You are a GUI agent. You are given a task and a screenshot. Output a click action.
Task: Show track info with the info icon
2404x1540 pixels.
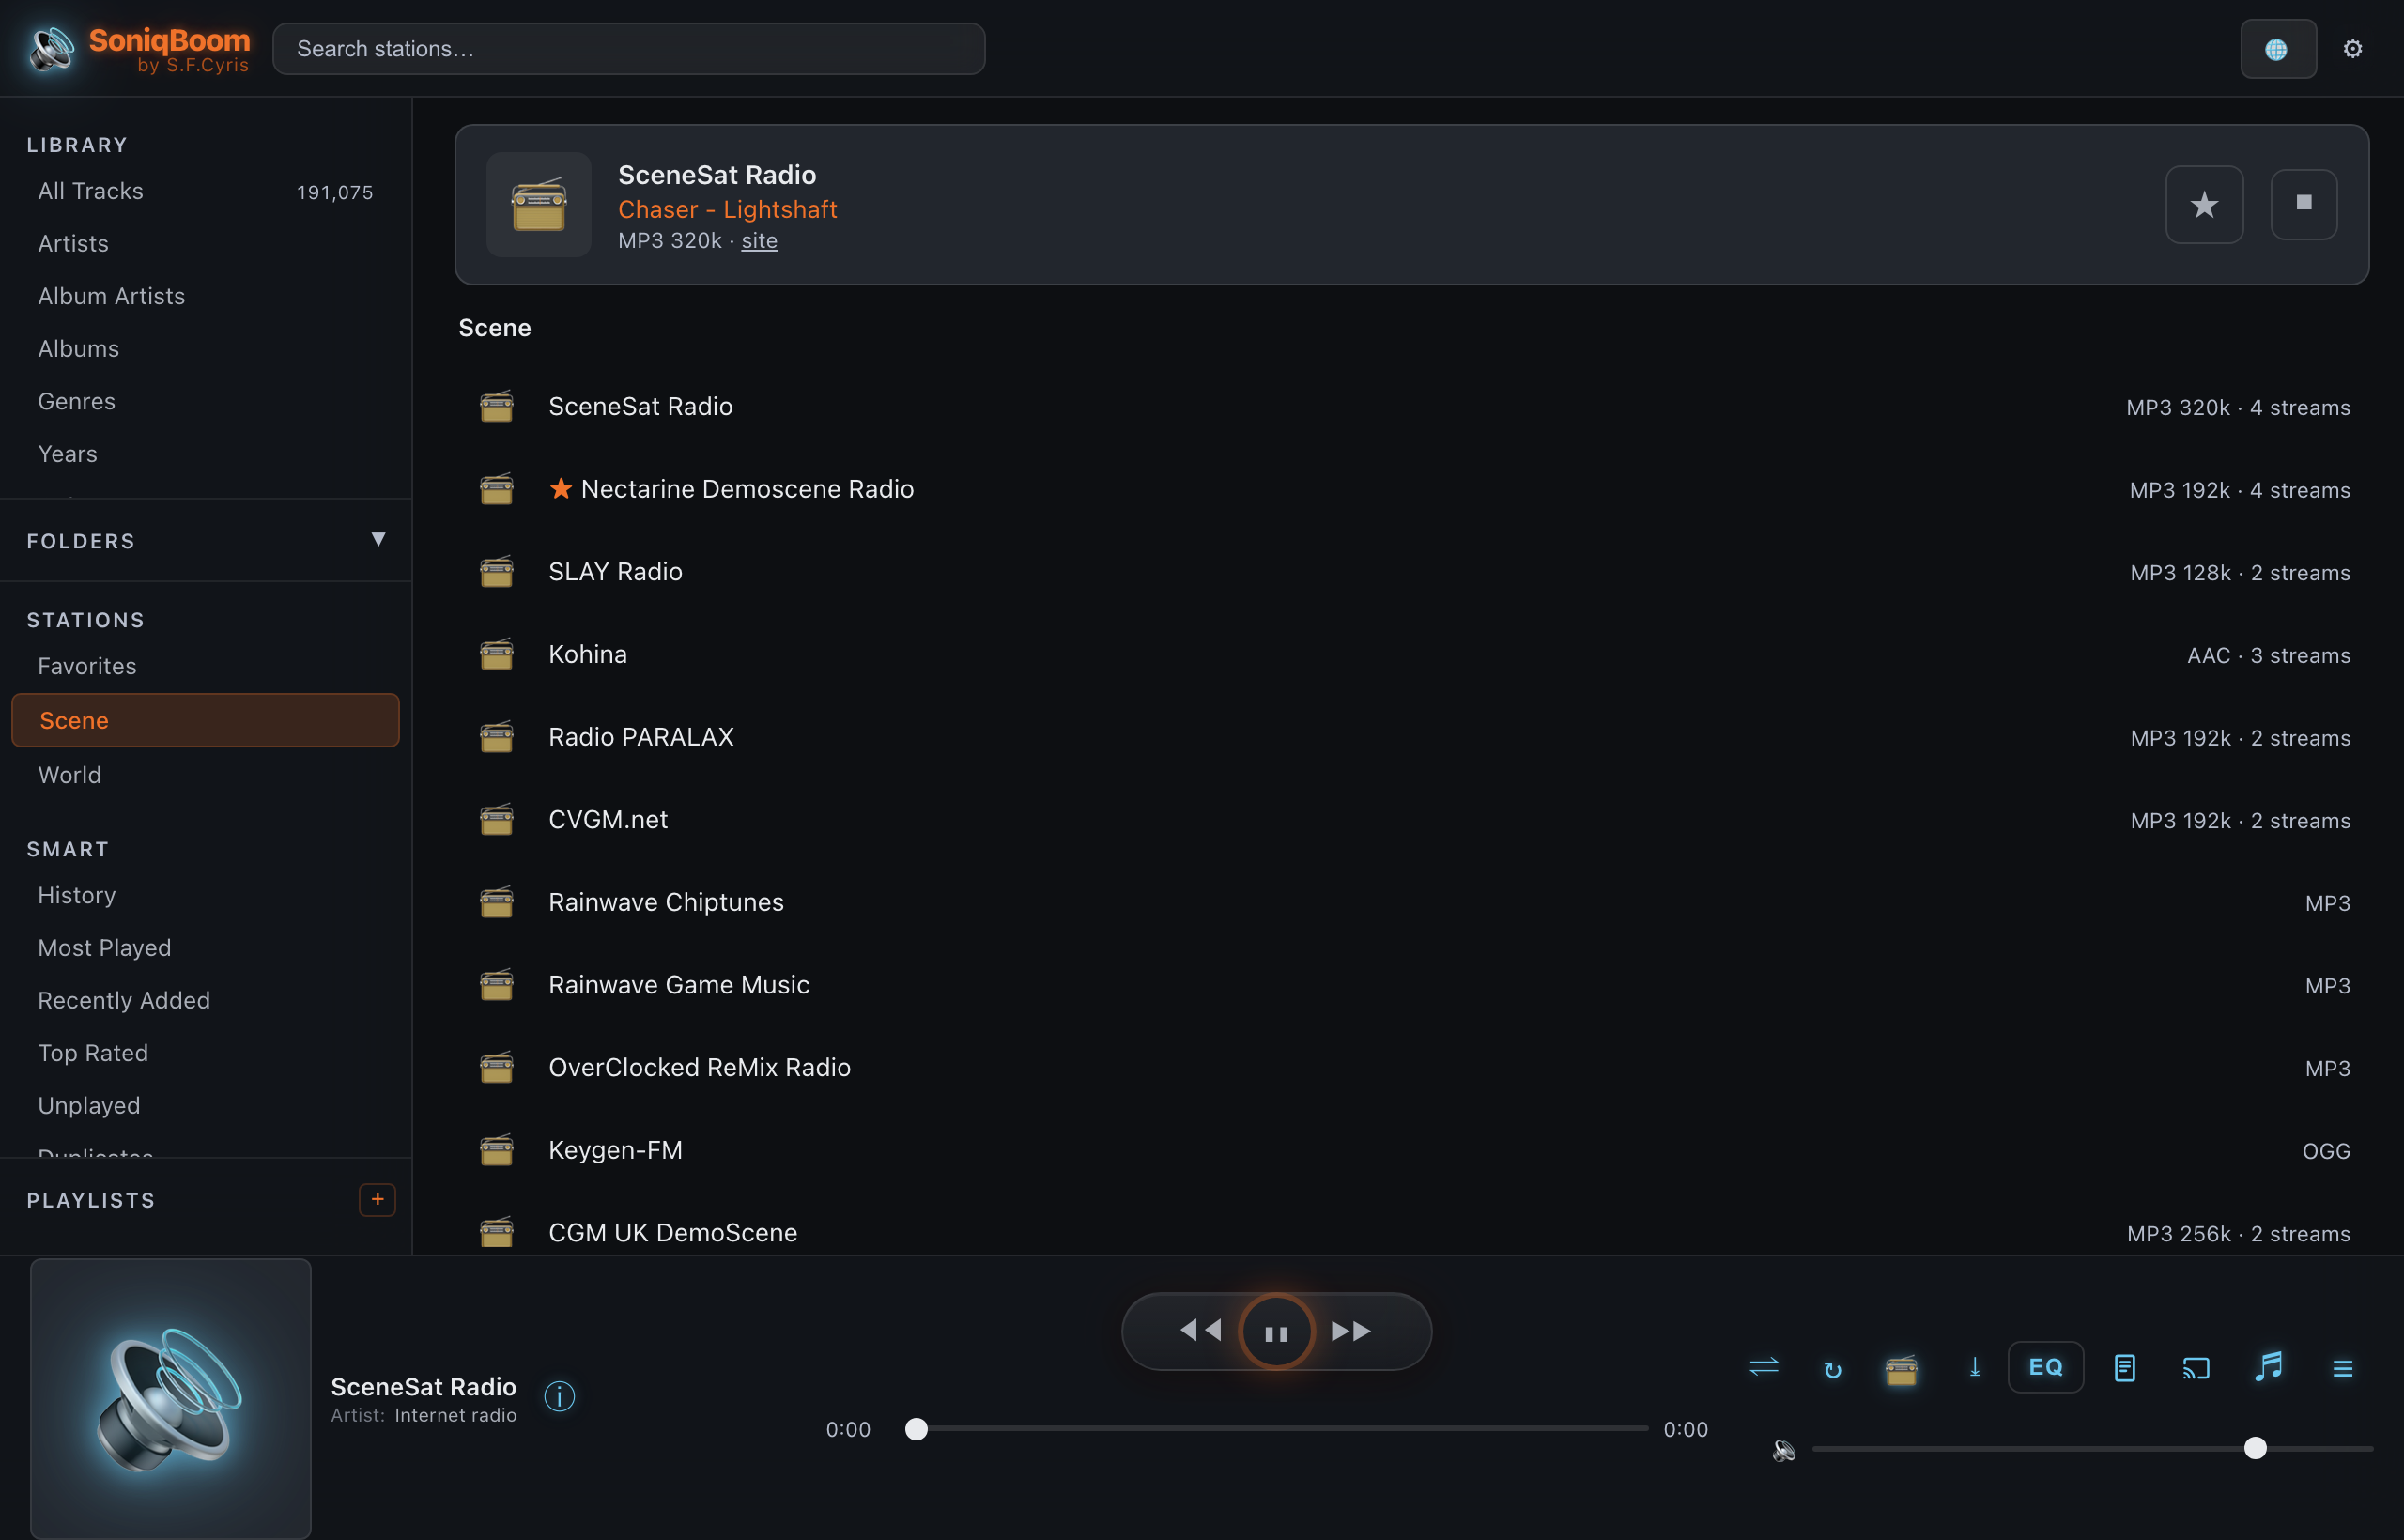pyautogui.click(x=559, y=1396)
